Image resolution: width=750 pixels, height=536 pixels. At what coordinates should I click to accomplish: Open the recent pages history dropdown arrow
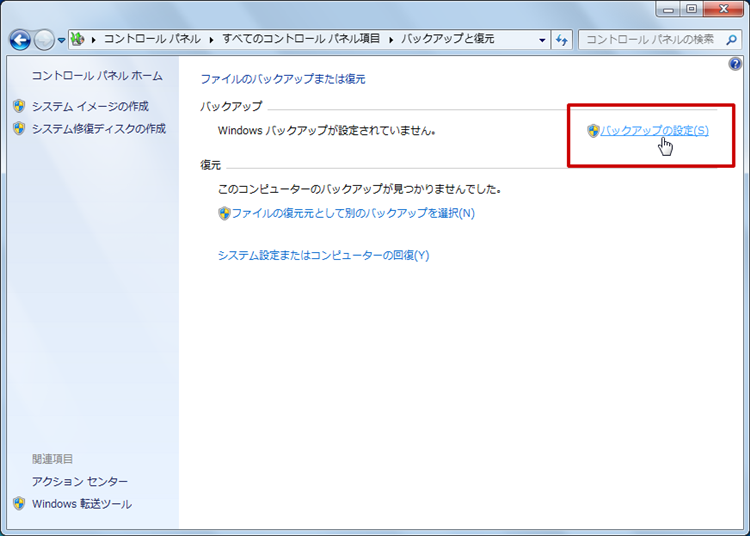(x=61, y=40)
